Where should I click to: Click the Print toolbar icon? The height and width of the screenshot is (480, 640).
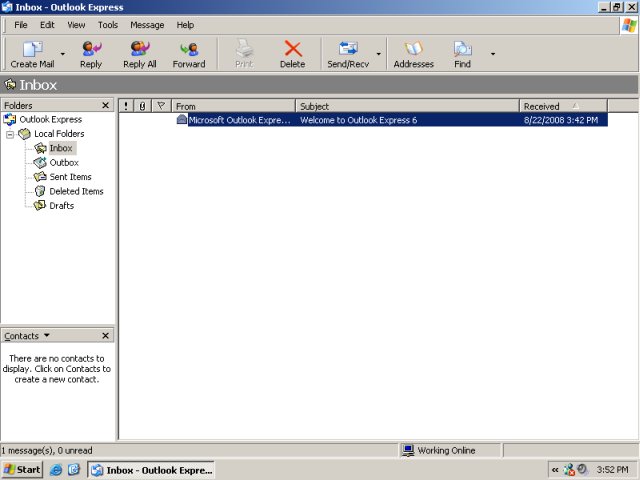click(244, 49)
